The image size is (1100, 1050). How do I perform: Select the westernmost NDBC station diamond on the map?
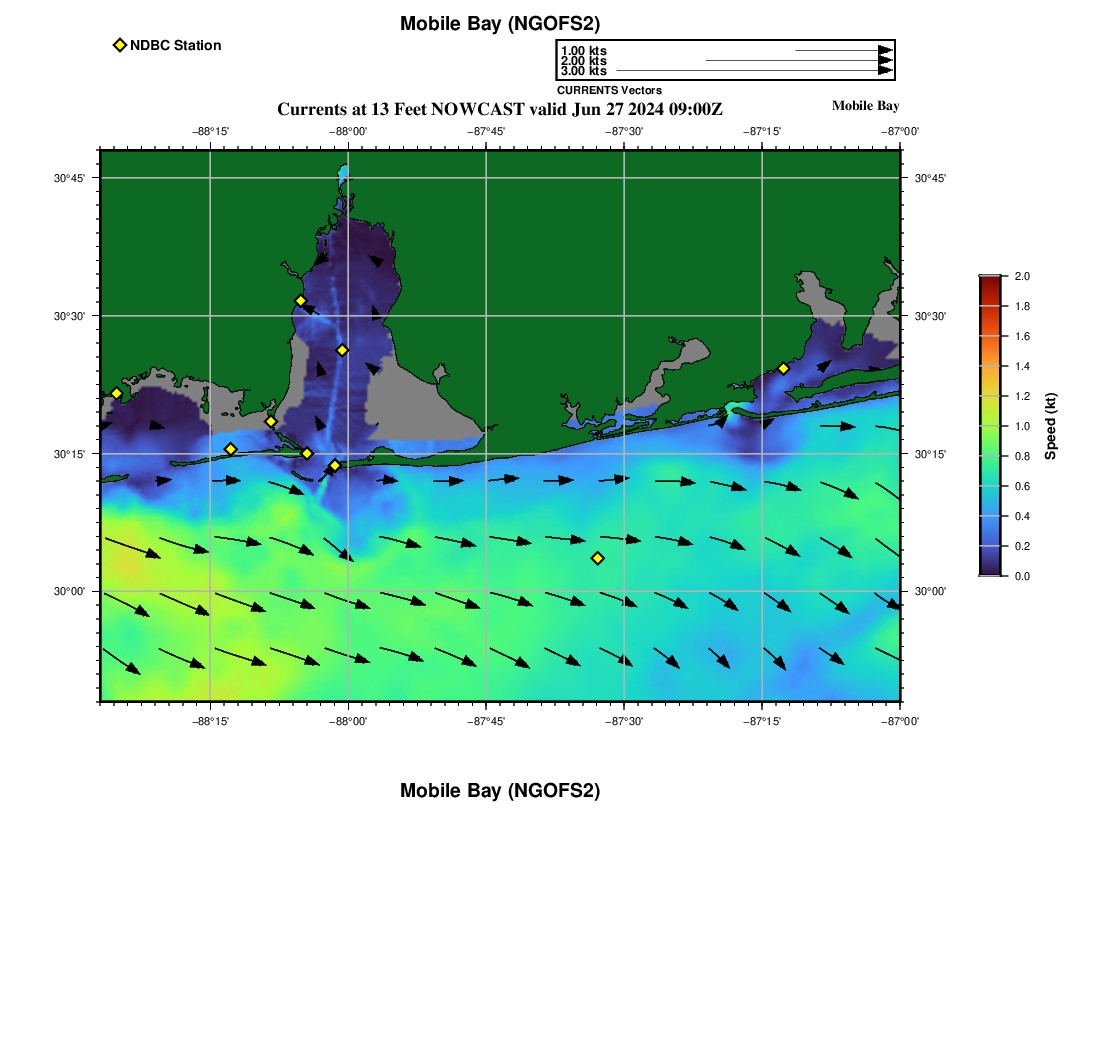pos(116,393)
